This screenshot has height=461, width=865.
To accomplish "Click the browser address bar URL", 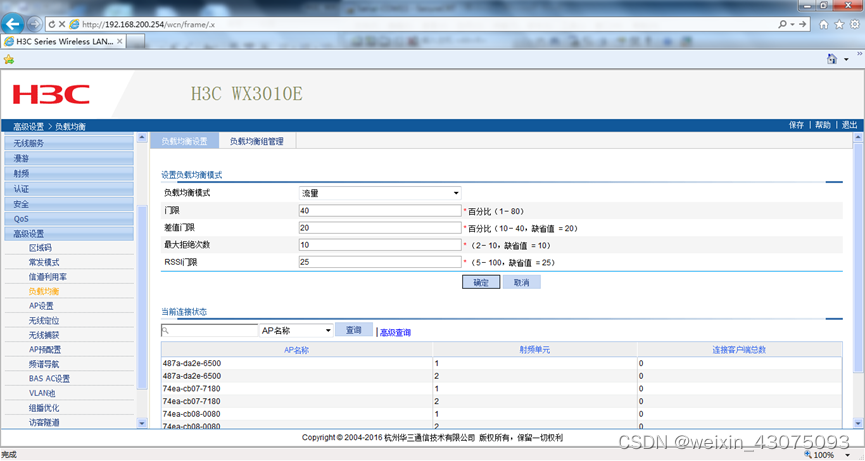I will pos(148,24).
